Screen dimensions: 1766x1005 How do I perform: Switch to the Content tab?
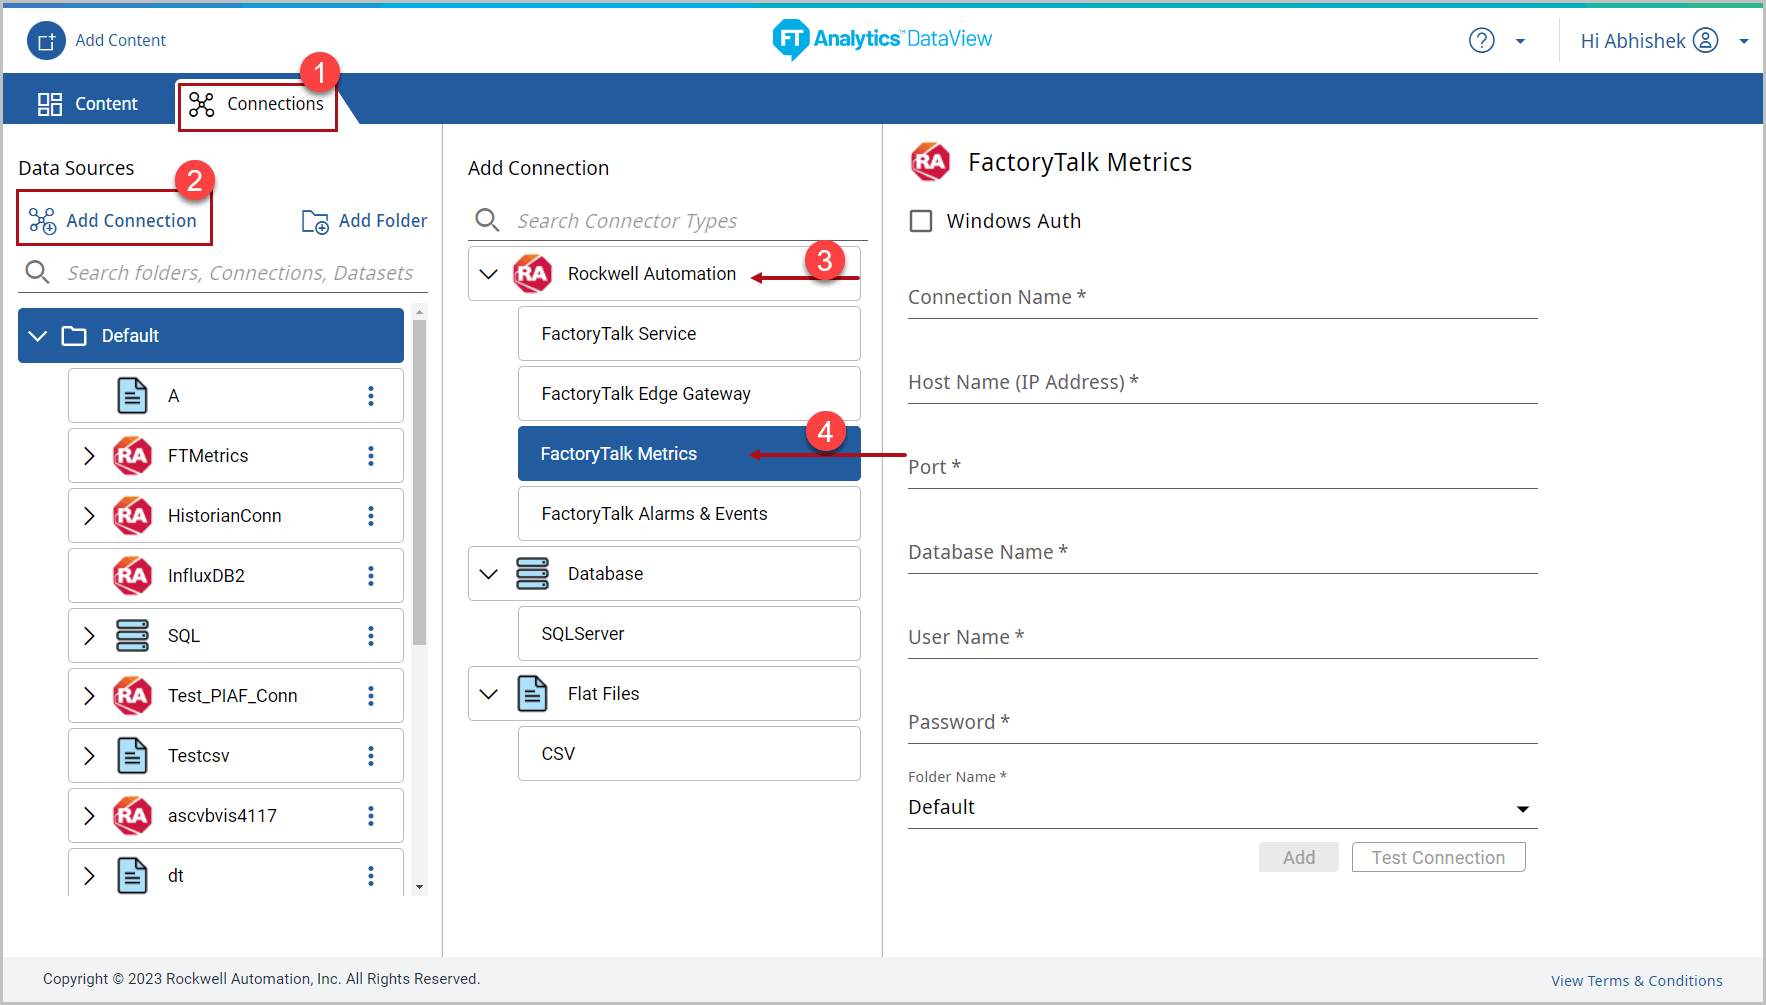tap(88, 104)
